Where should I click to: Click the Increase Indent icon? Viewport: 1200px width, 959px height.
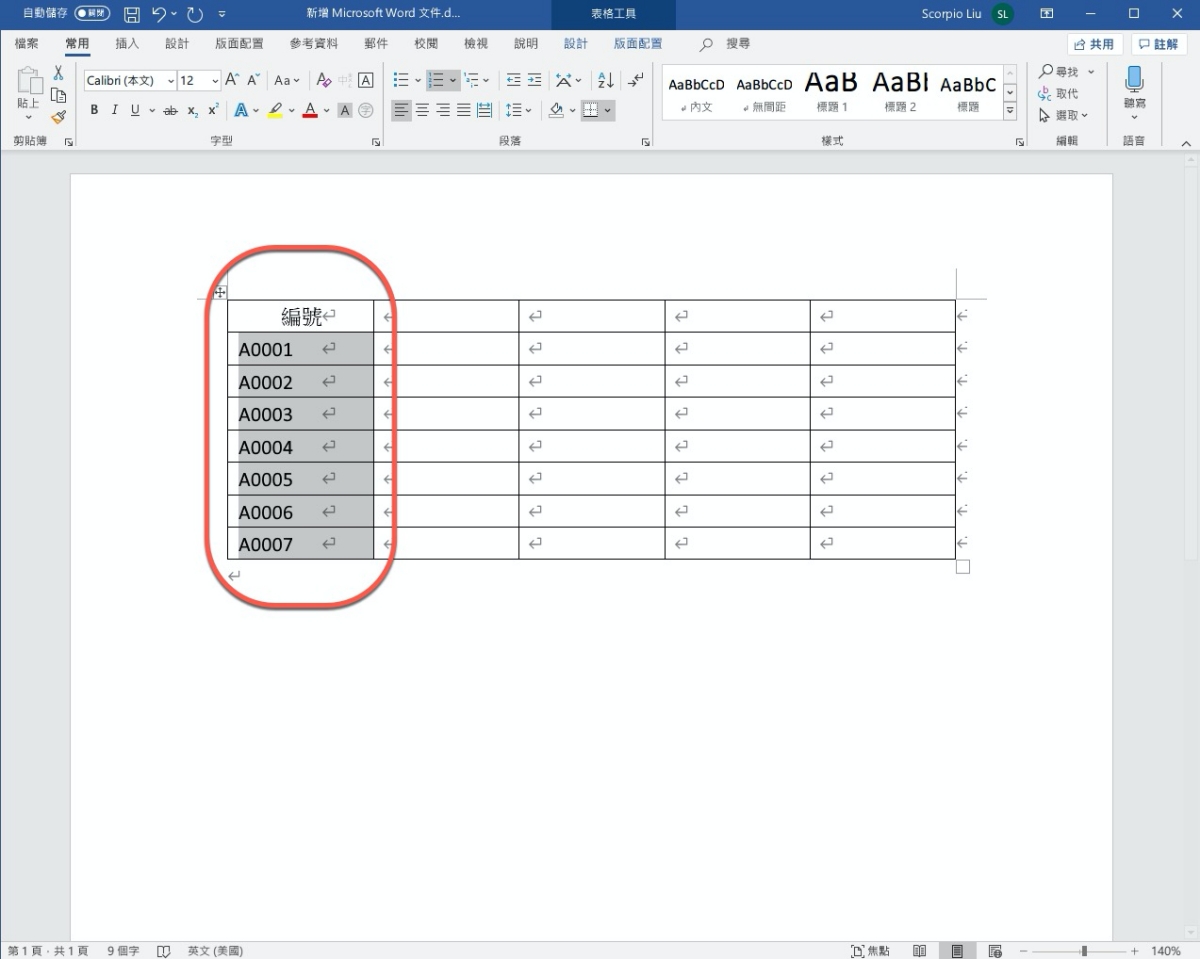[535, 80]
